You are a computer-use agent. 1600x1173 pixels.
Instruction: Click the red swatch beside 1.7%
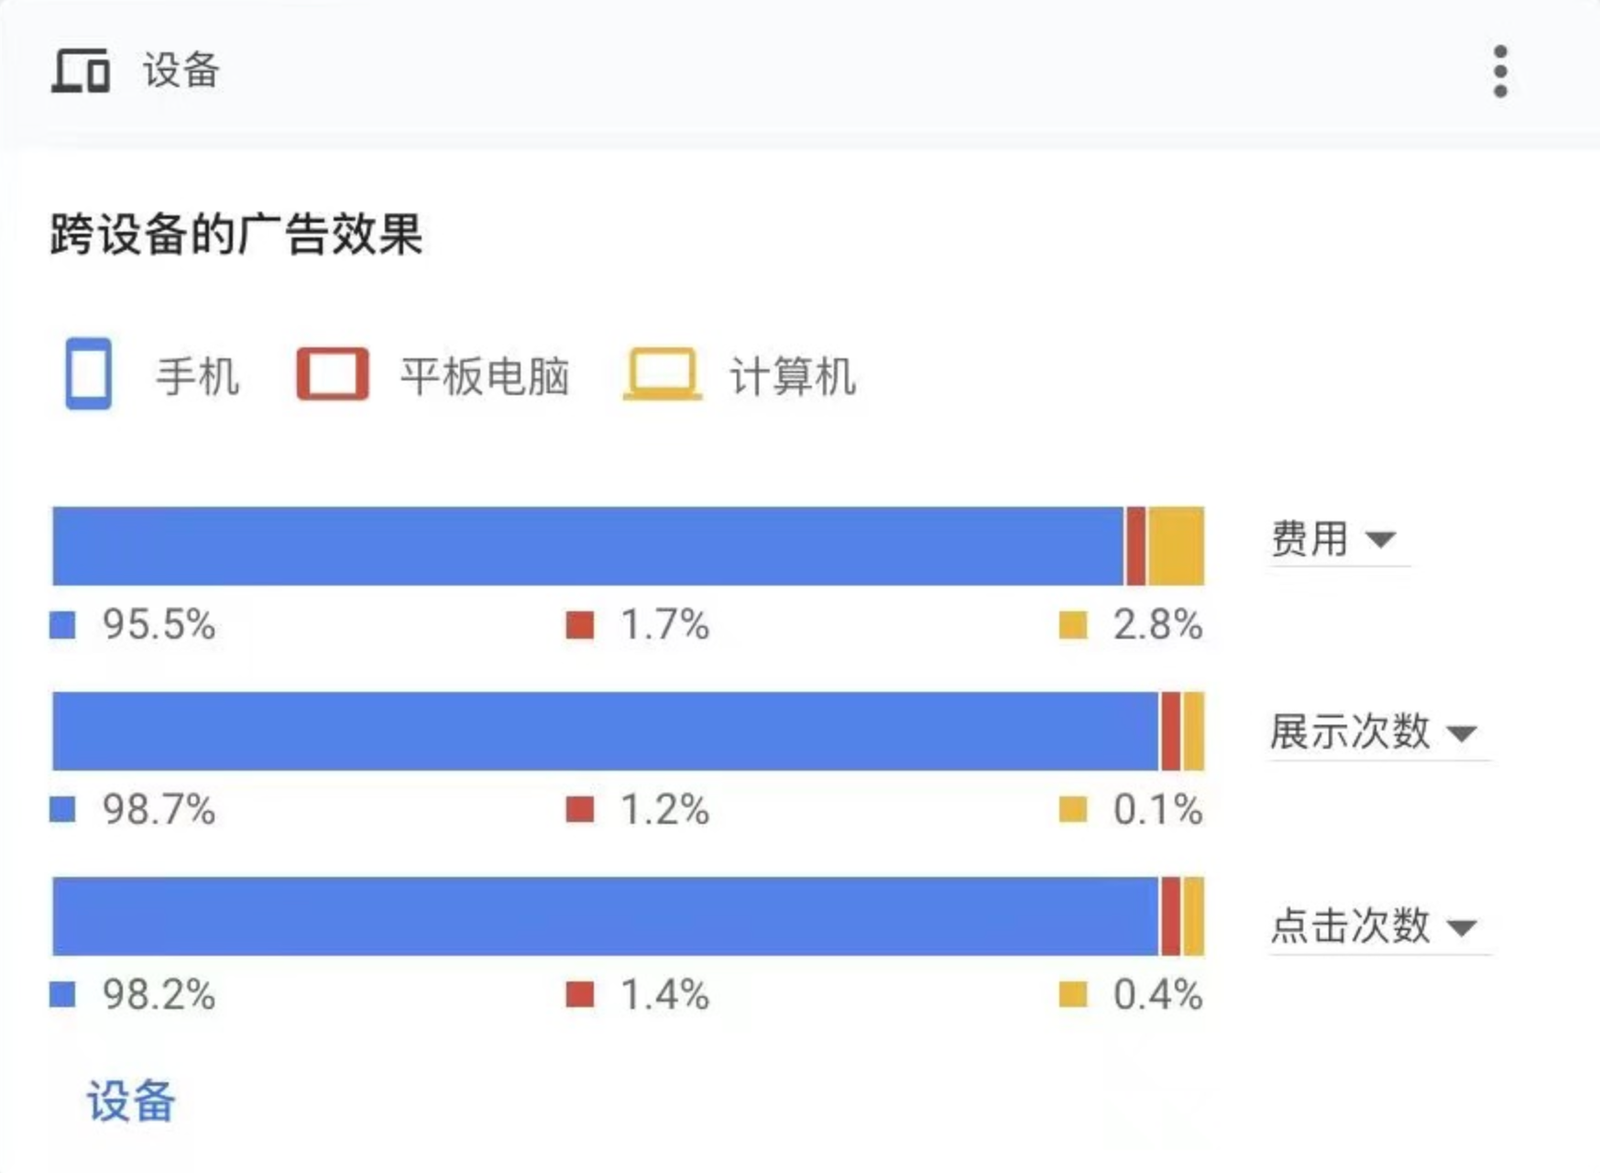[580, 625]
